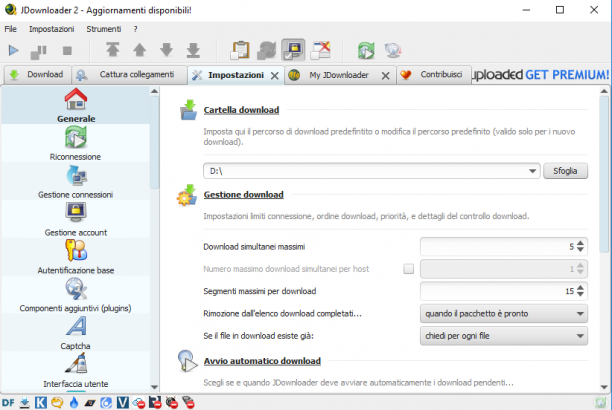612x410 pixels.
Task: Click the cloud icon with red stop badge
Action: (139, 403)
